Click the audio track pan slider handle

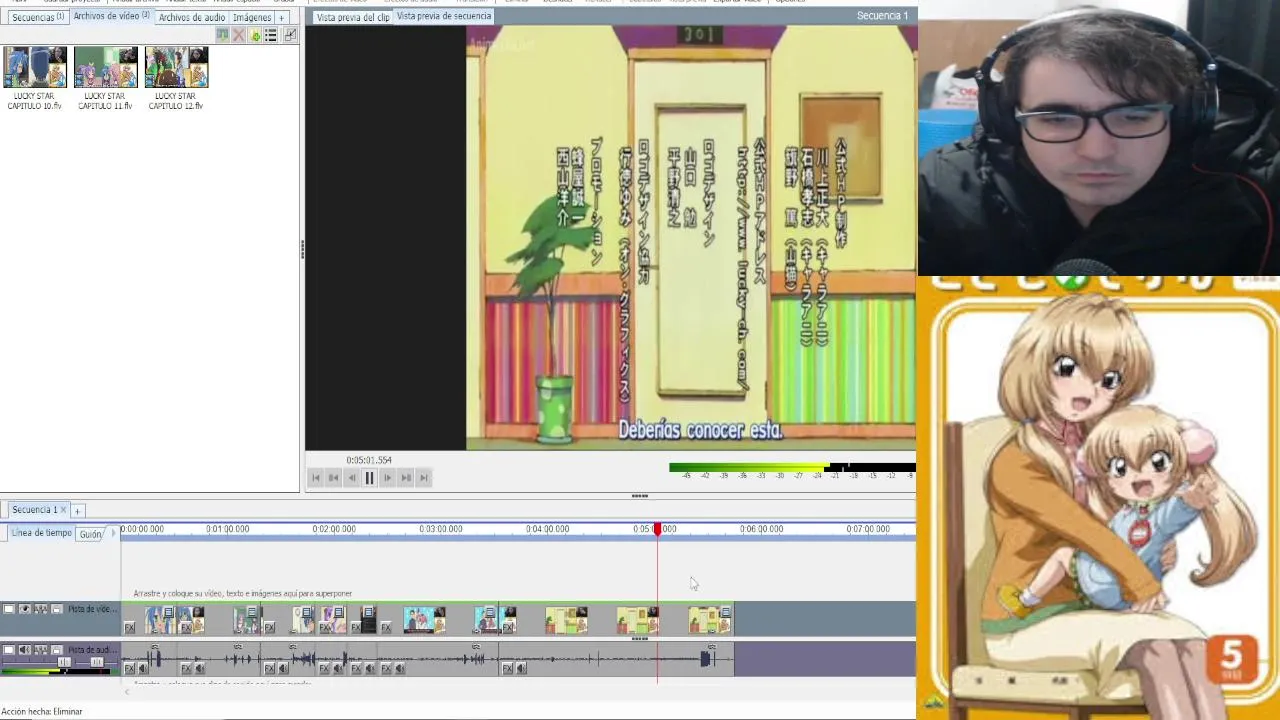(96, 662)
